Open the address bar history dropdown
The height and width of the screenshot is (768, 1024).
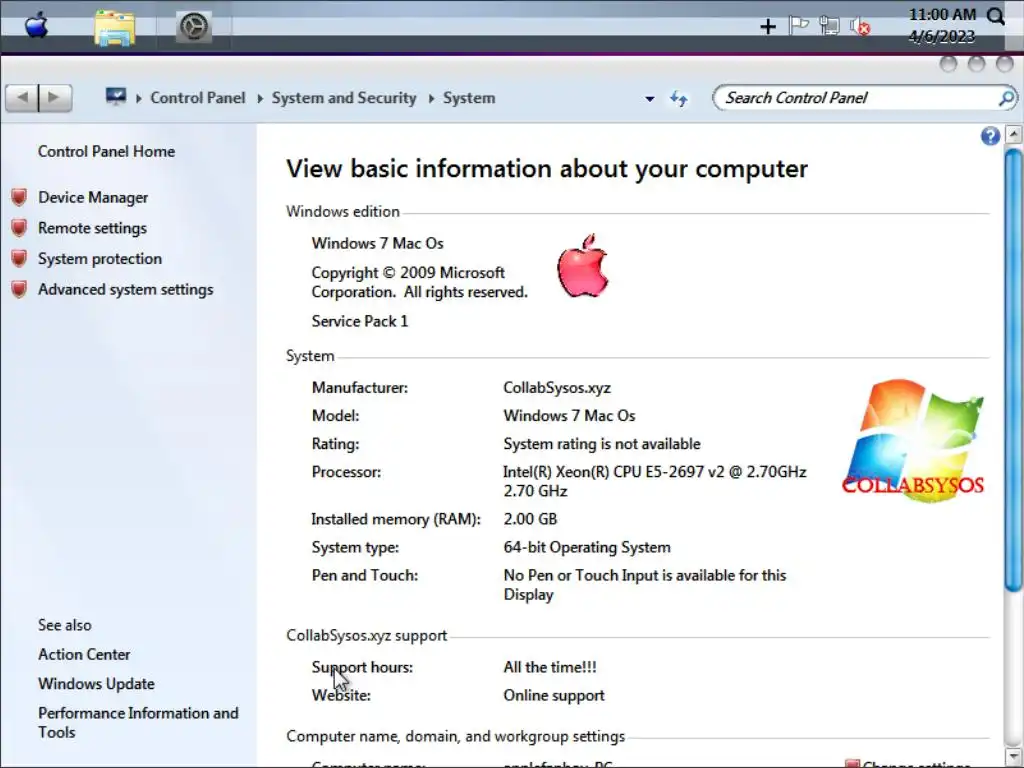(x=650, y=99)
